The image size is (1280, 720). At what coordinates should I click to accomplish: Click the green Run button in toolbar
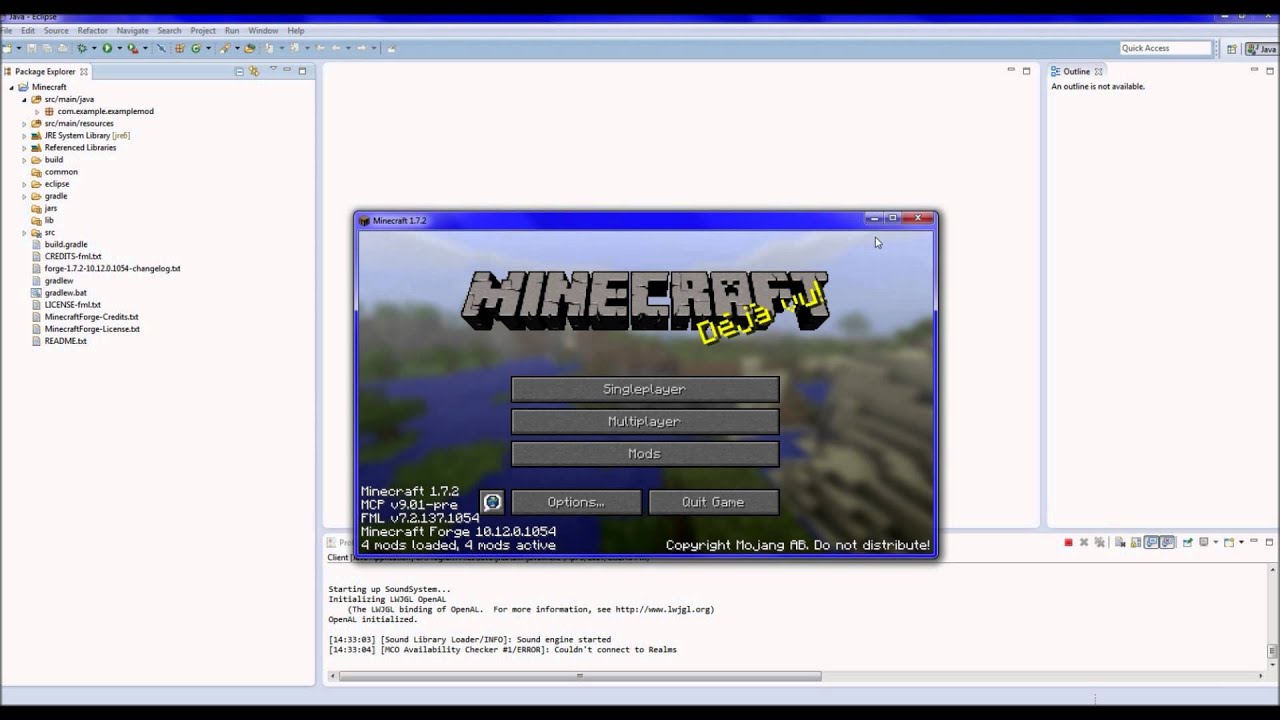click(107, 48)
